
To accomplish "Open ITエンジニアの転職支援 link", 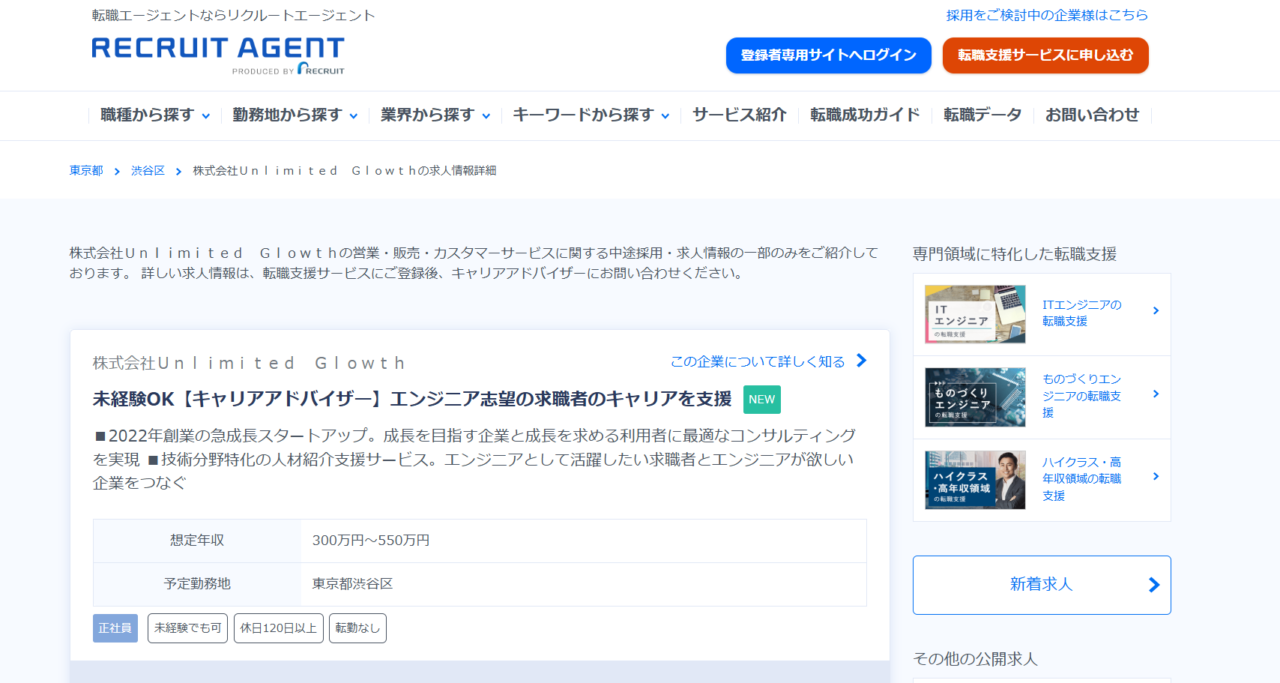I will [1082, 313].
